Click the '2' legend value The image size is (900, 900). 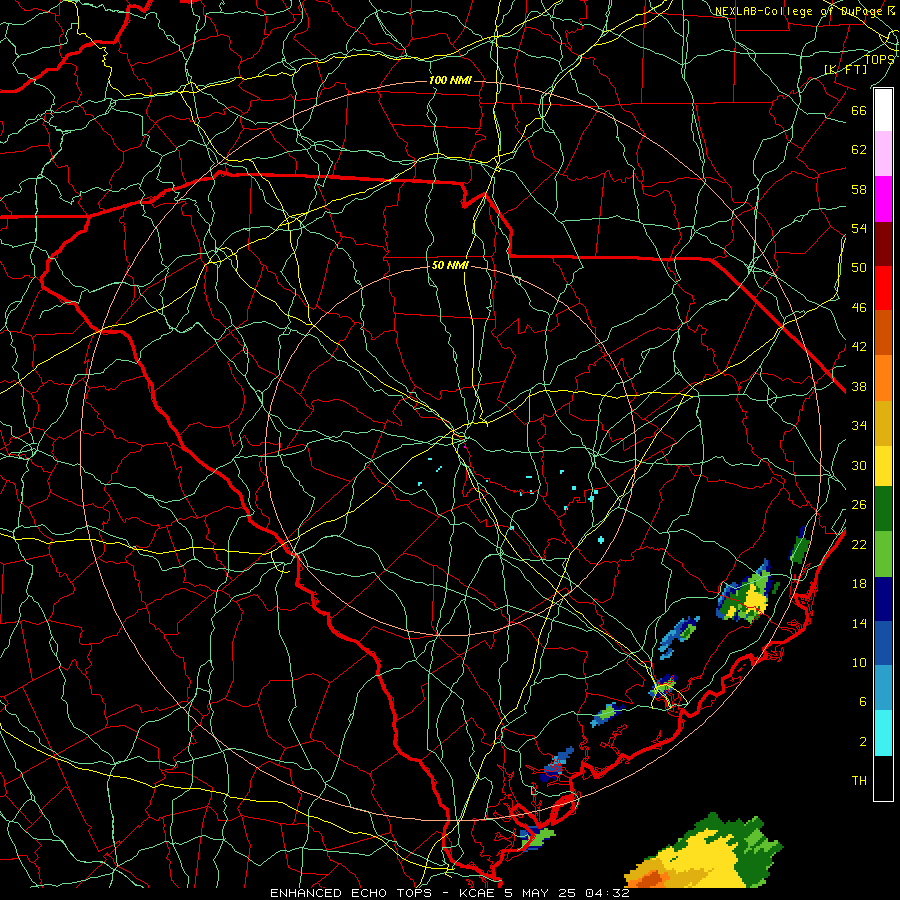(x=862, y=742)
